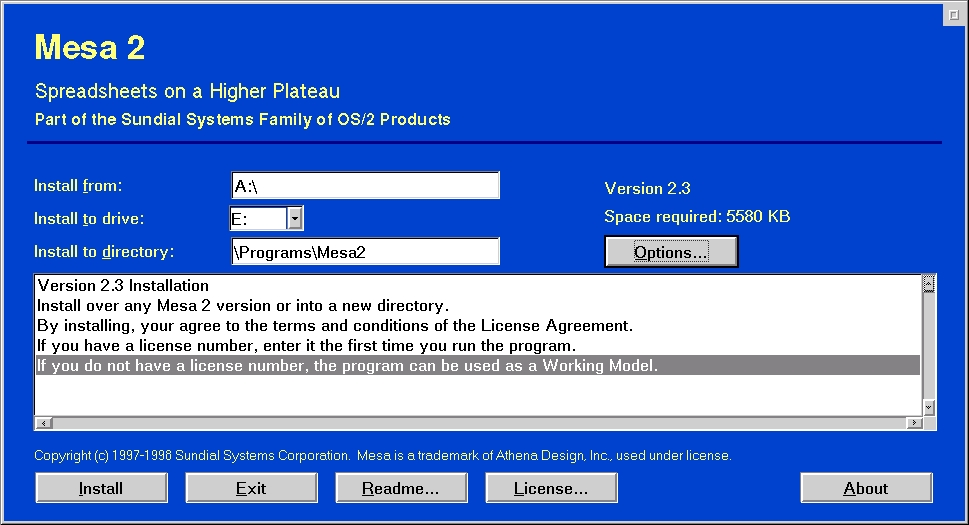This screenshot has height=525, width=969.
Task: Select 'Install over any Mesa 2 version' line
Action: 478,306
